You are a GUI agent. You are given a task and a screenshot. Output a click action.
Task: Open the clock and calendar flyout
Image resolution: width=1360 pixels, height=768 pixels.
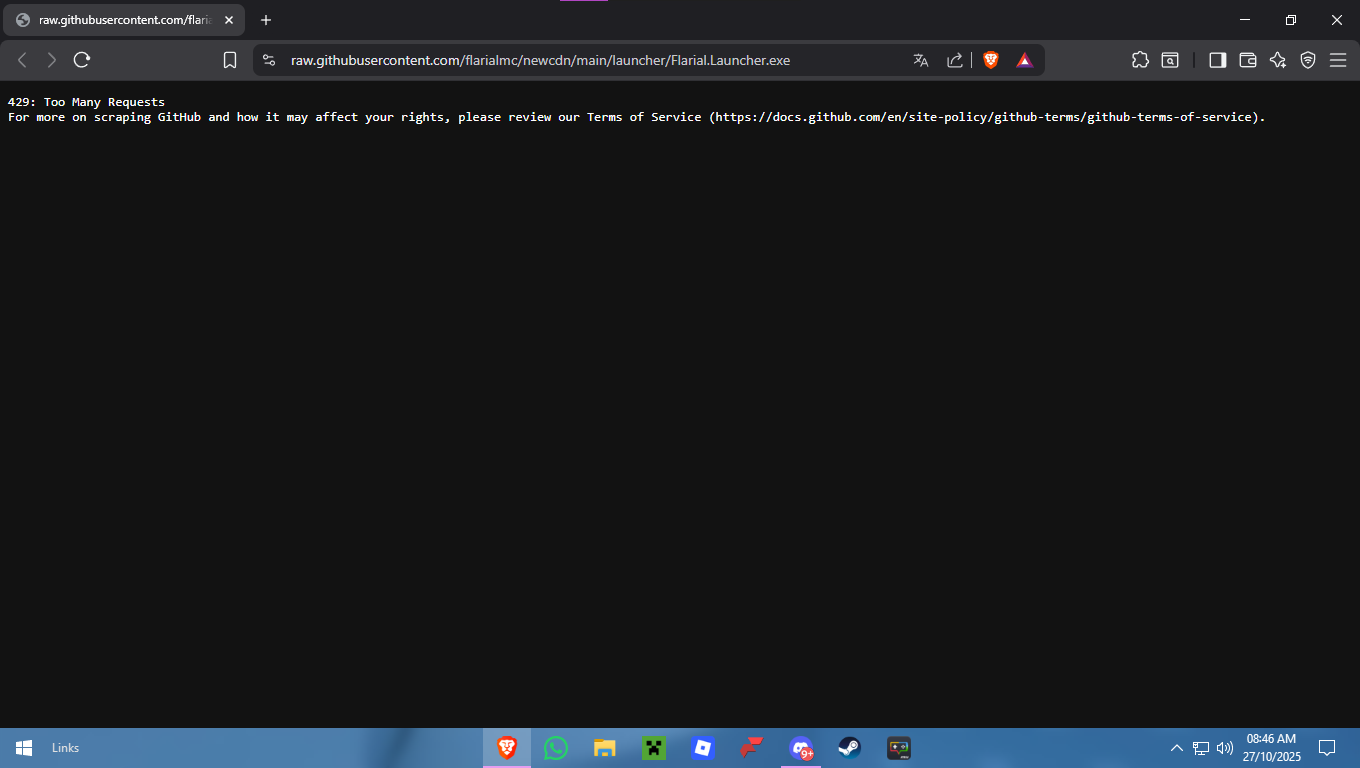point(1271,748)
